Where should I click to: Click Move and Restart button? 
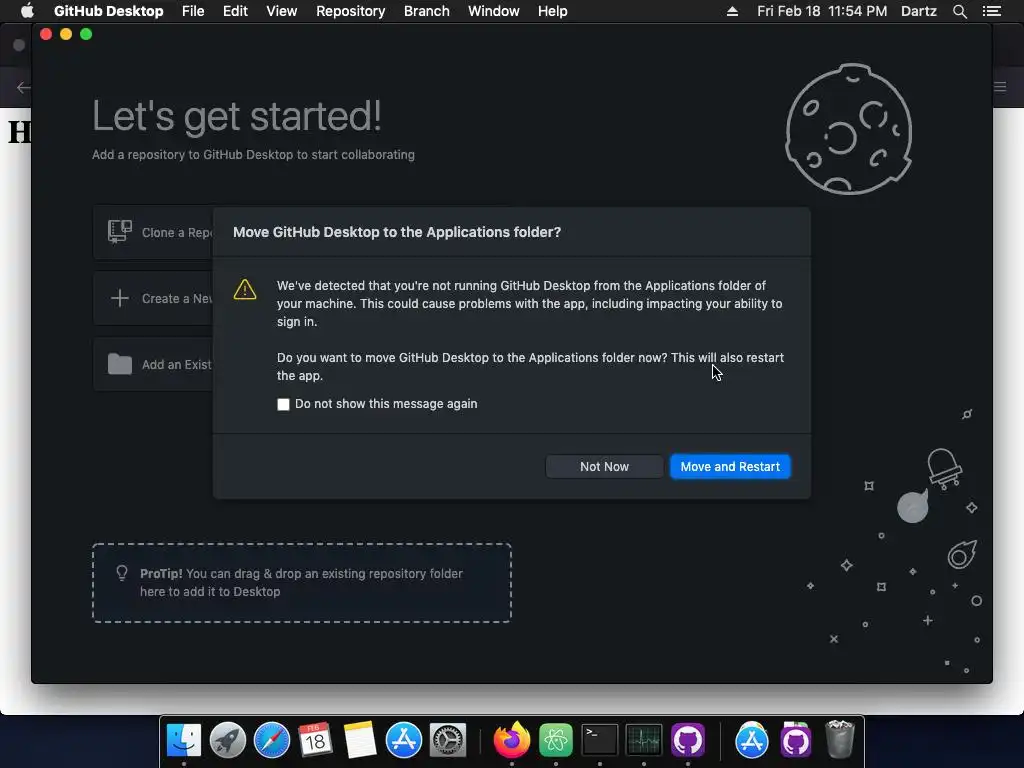point(730,466)
